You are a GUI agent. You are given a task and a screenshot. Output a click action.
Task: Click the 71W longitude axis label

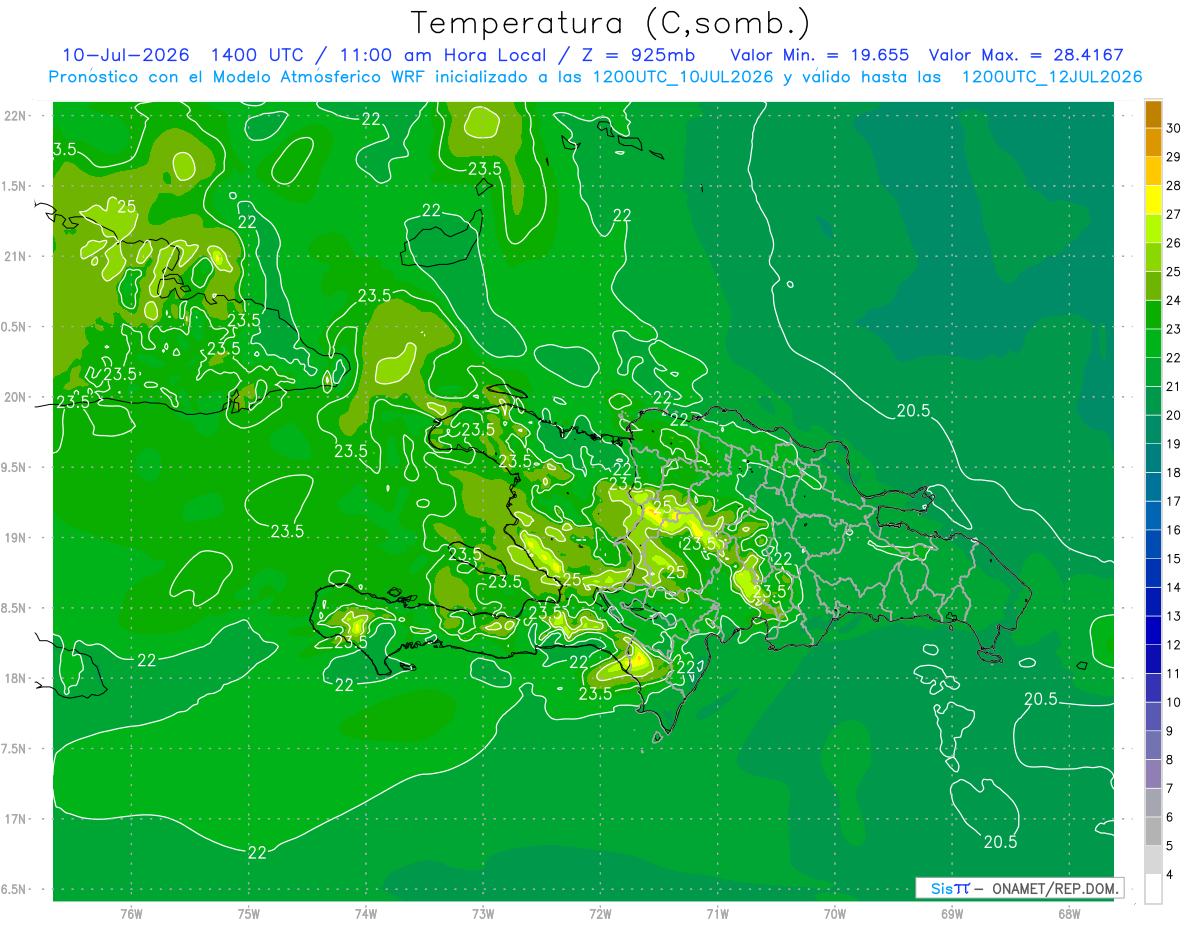(717, 914)
